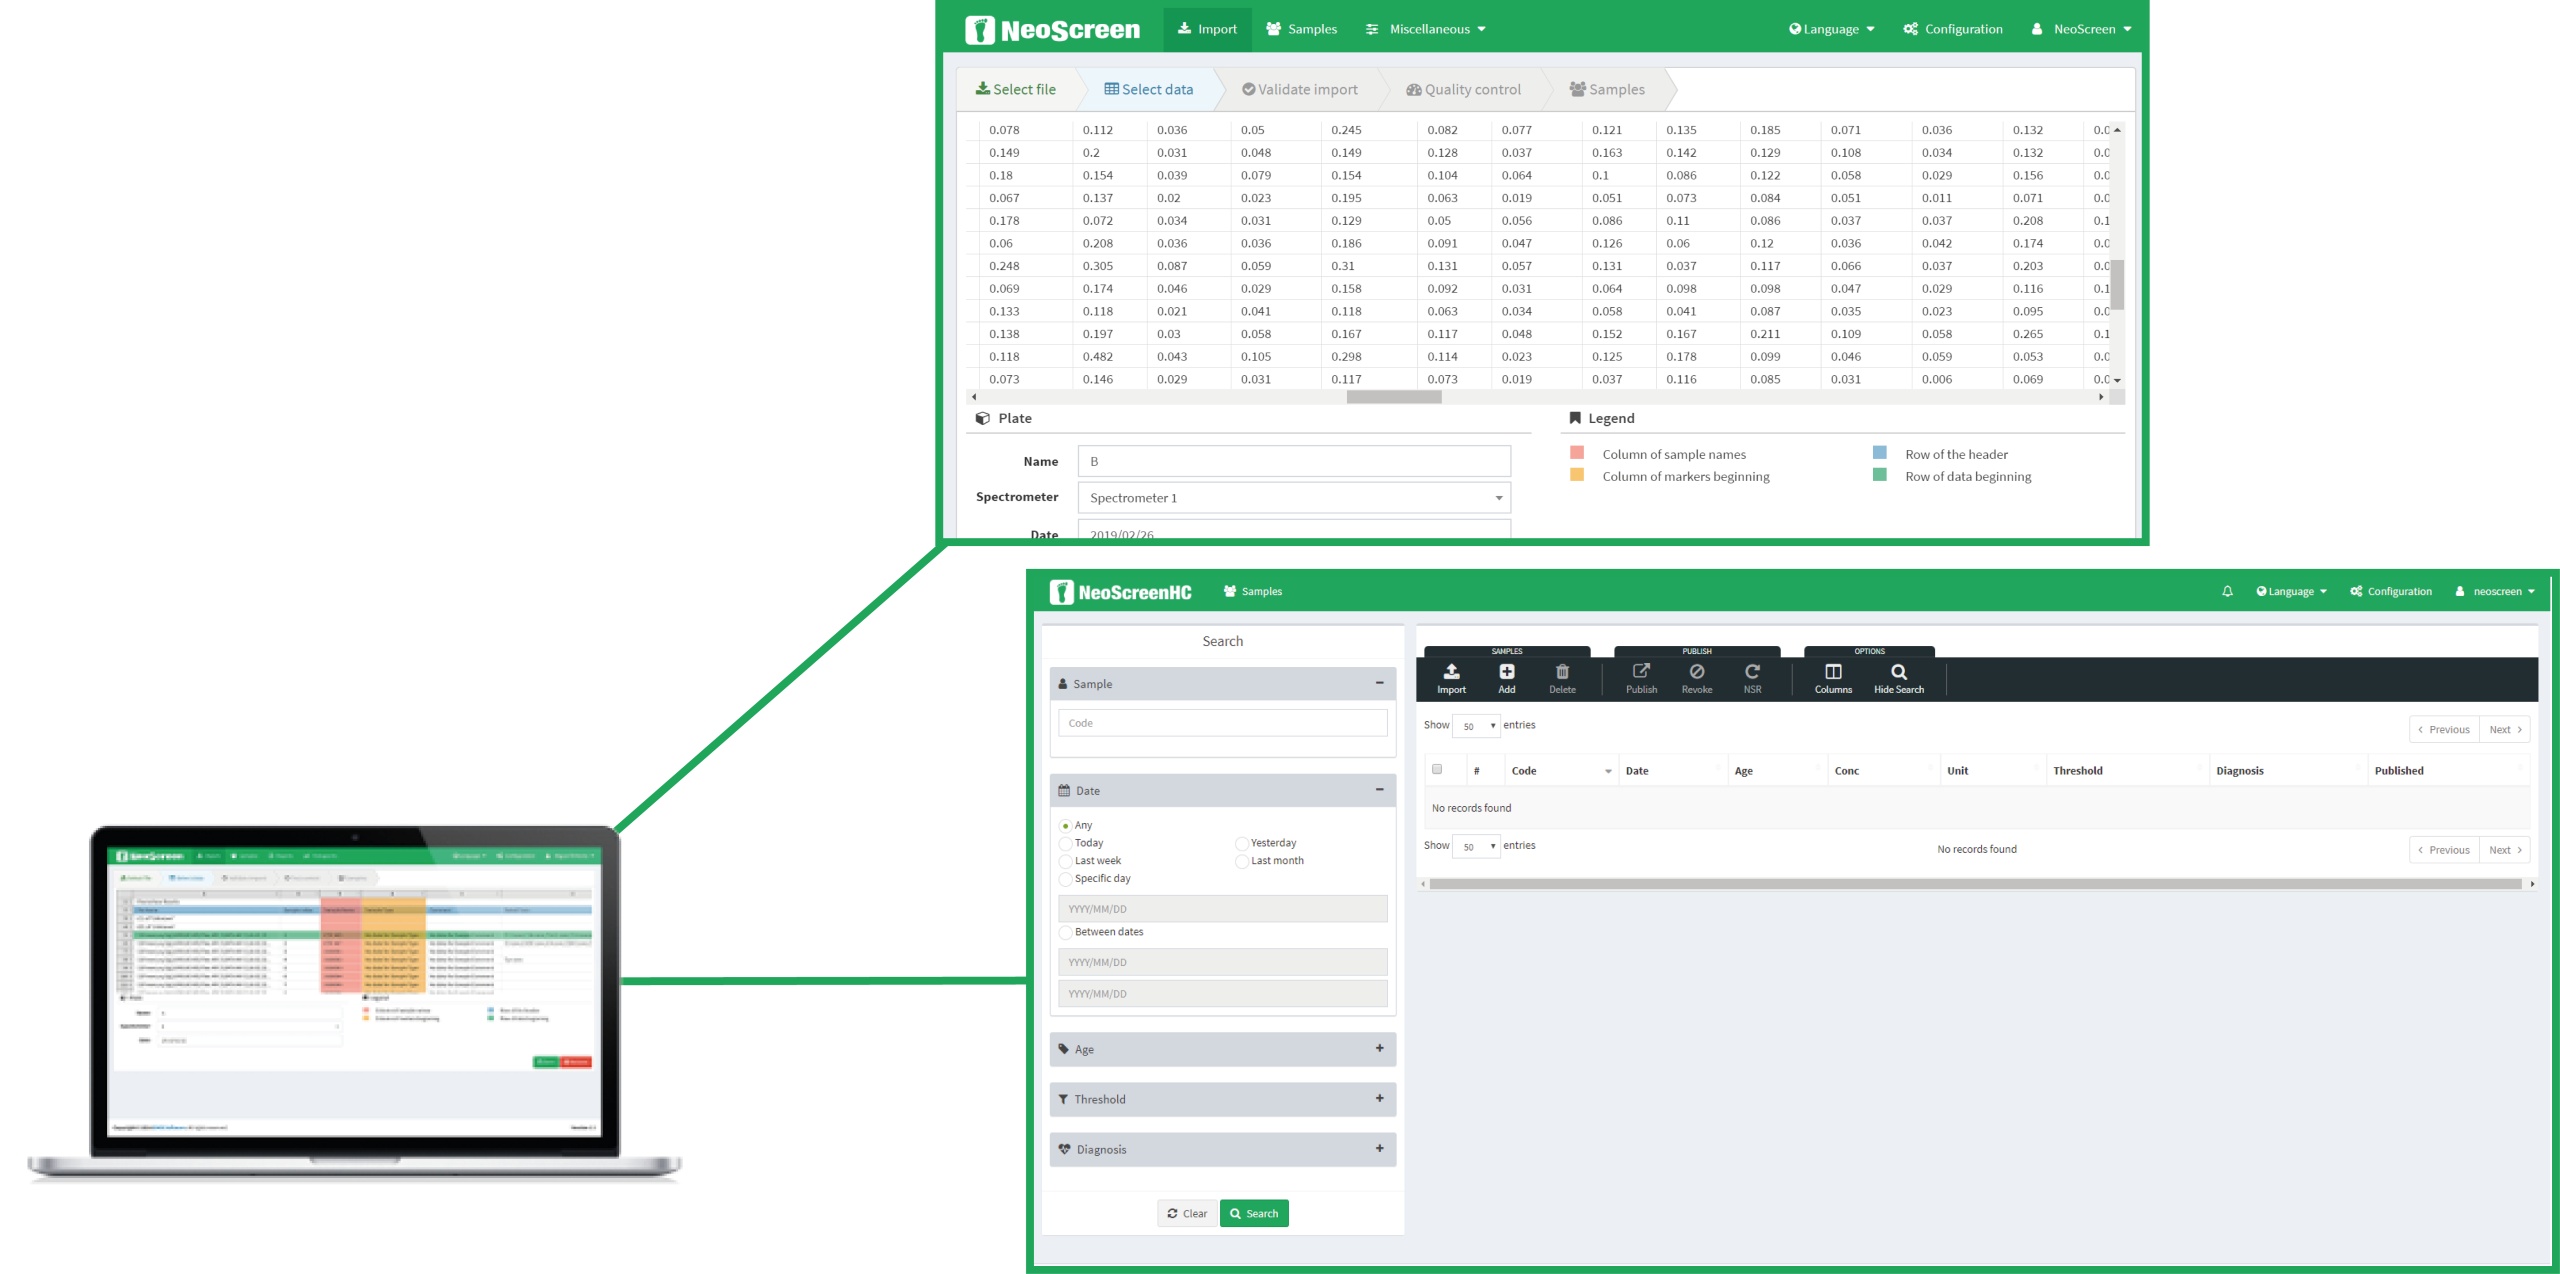
Task: Open the Import menu in top window
Action: coord(1207,29)
